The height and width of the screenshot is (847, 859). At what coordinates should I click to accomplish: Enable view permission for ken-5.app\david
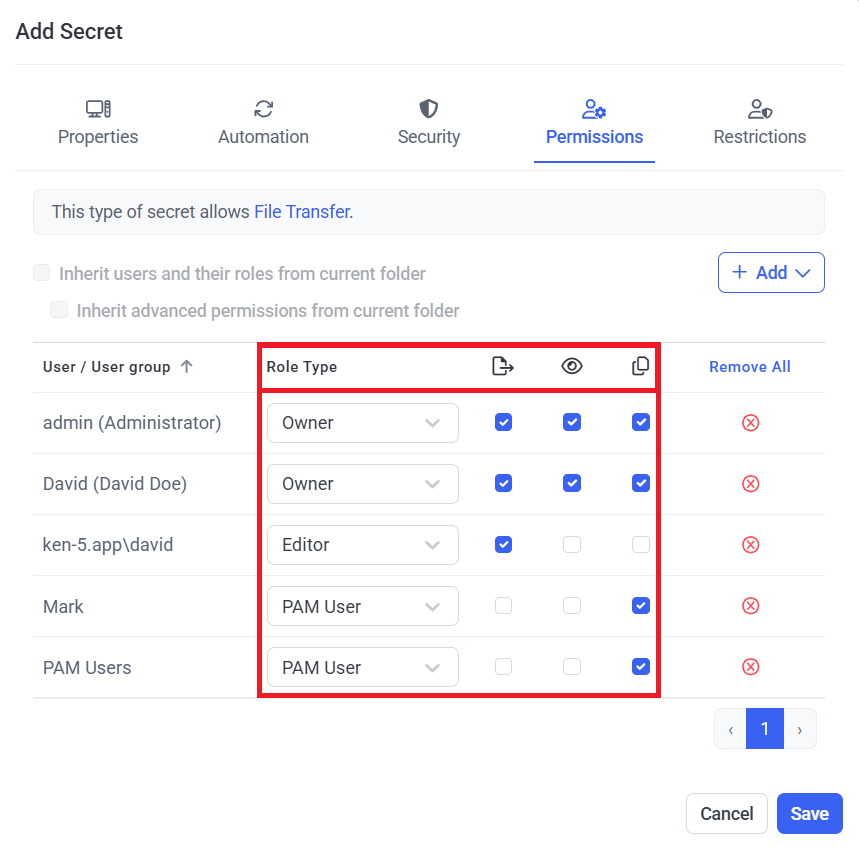[571, 545]
